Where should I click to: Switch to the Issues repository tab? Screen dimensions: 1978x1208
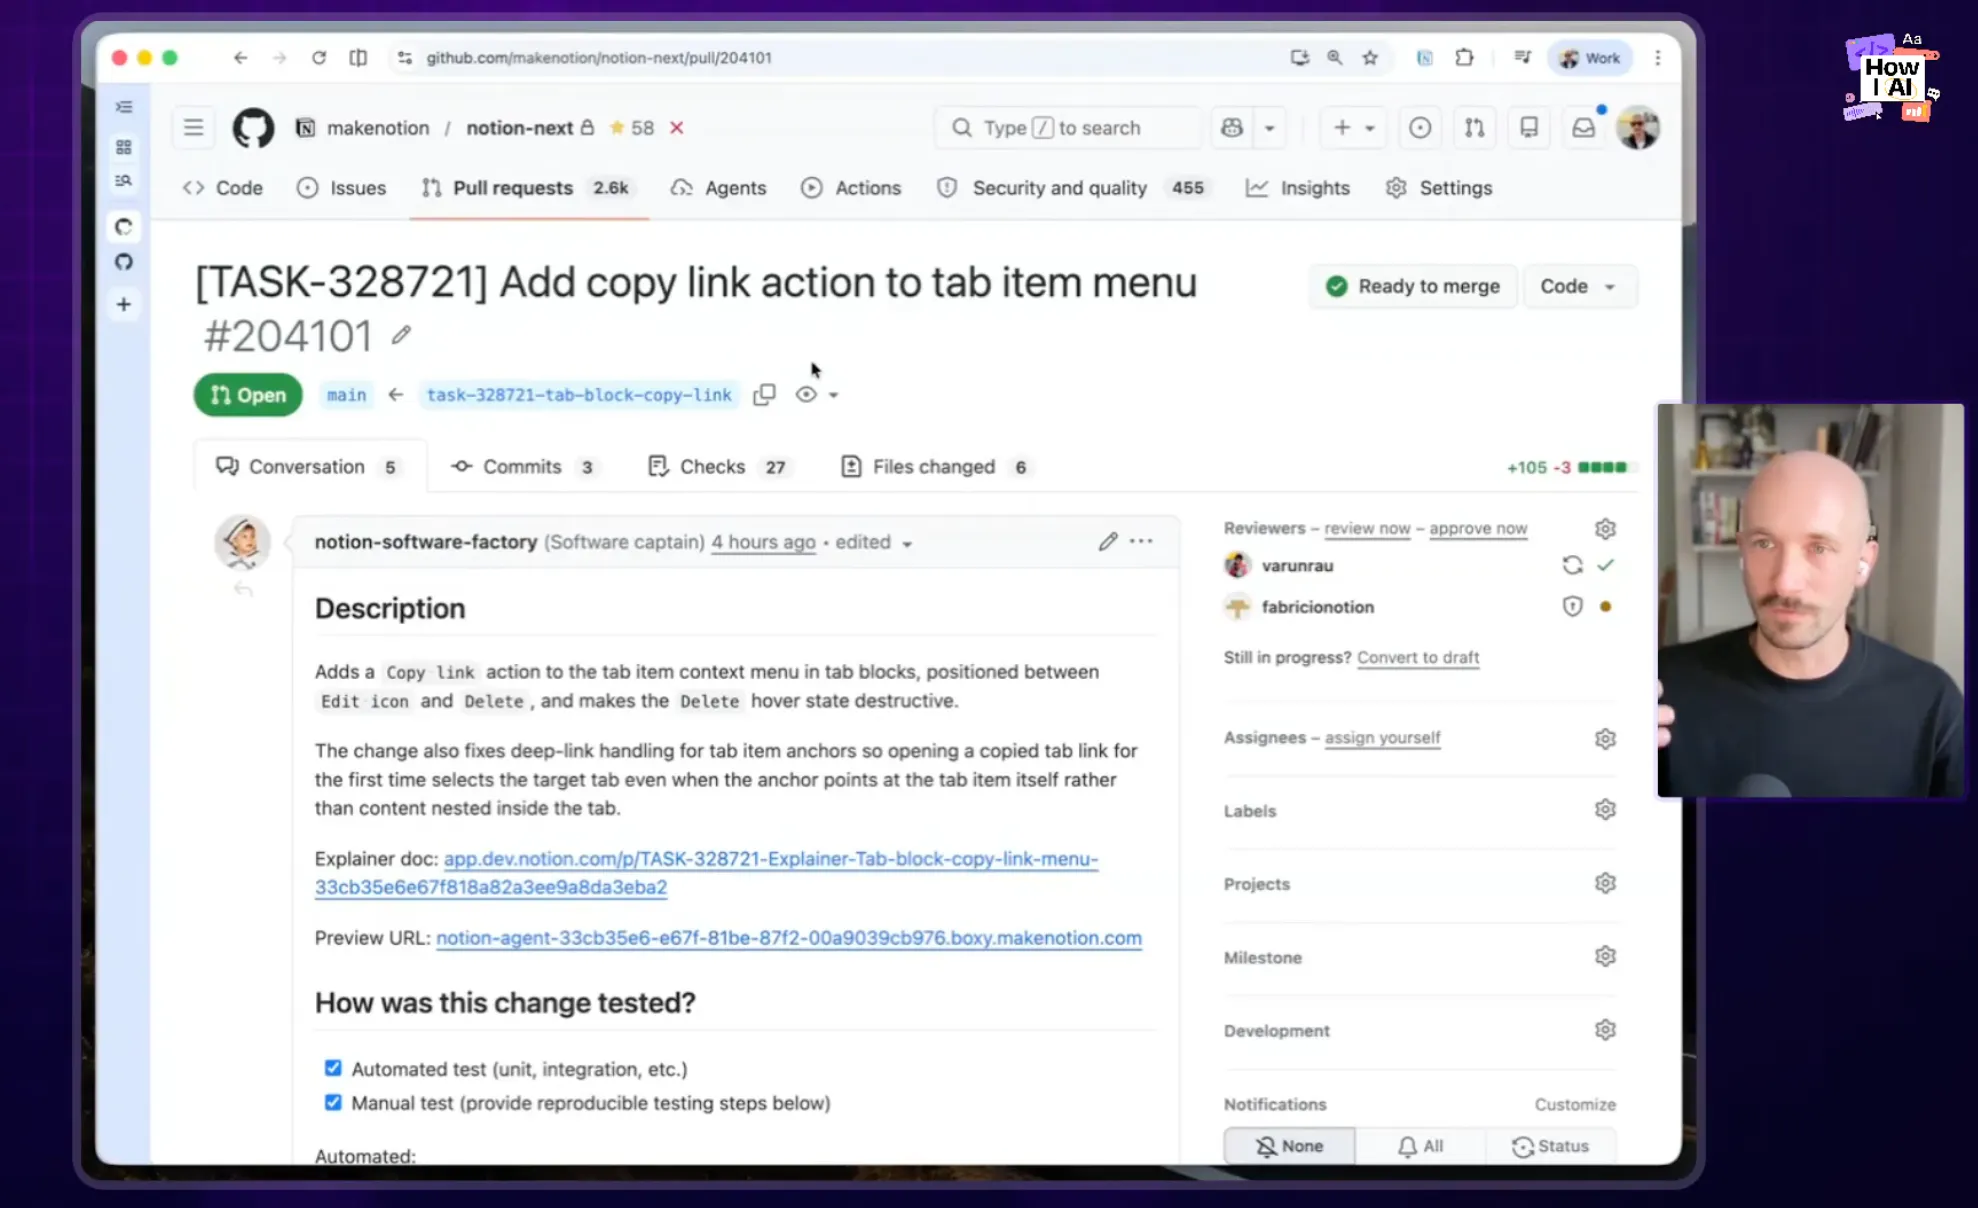click(342, 188)
